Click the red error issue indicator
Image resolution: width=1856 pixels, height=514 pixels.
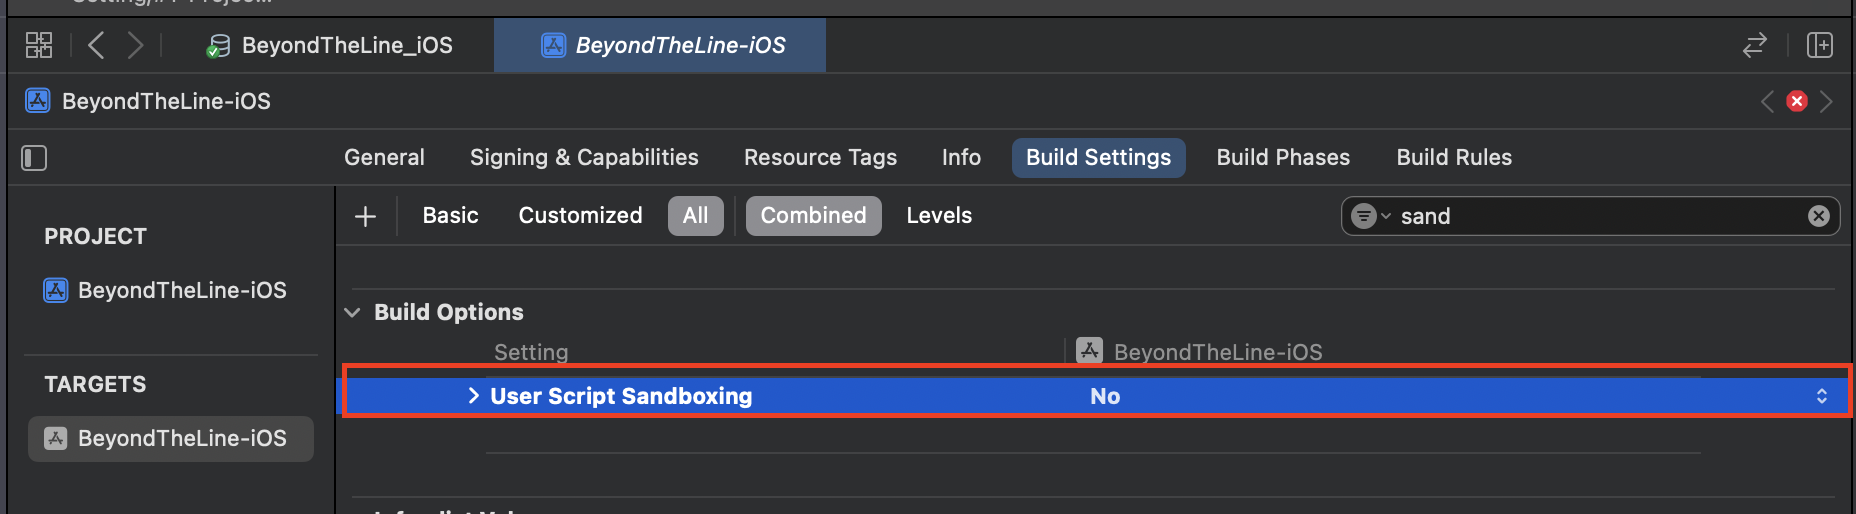pos(1797,101)
